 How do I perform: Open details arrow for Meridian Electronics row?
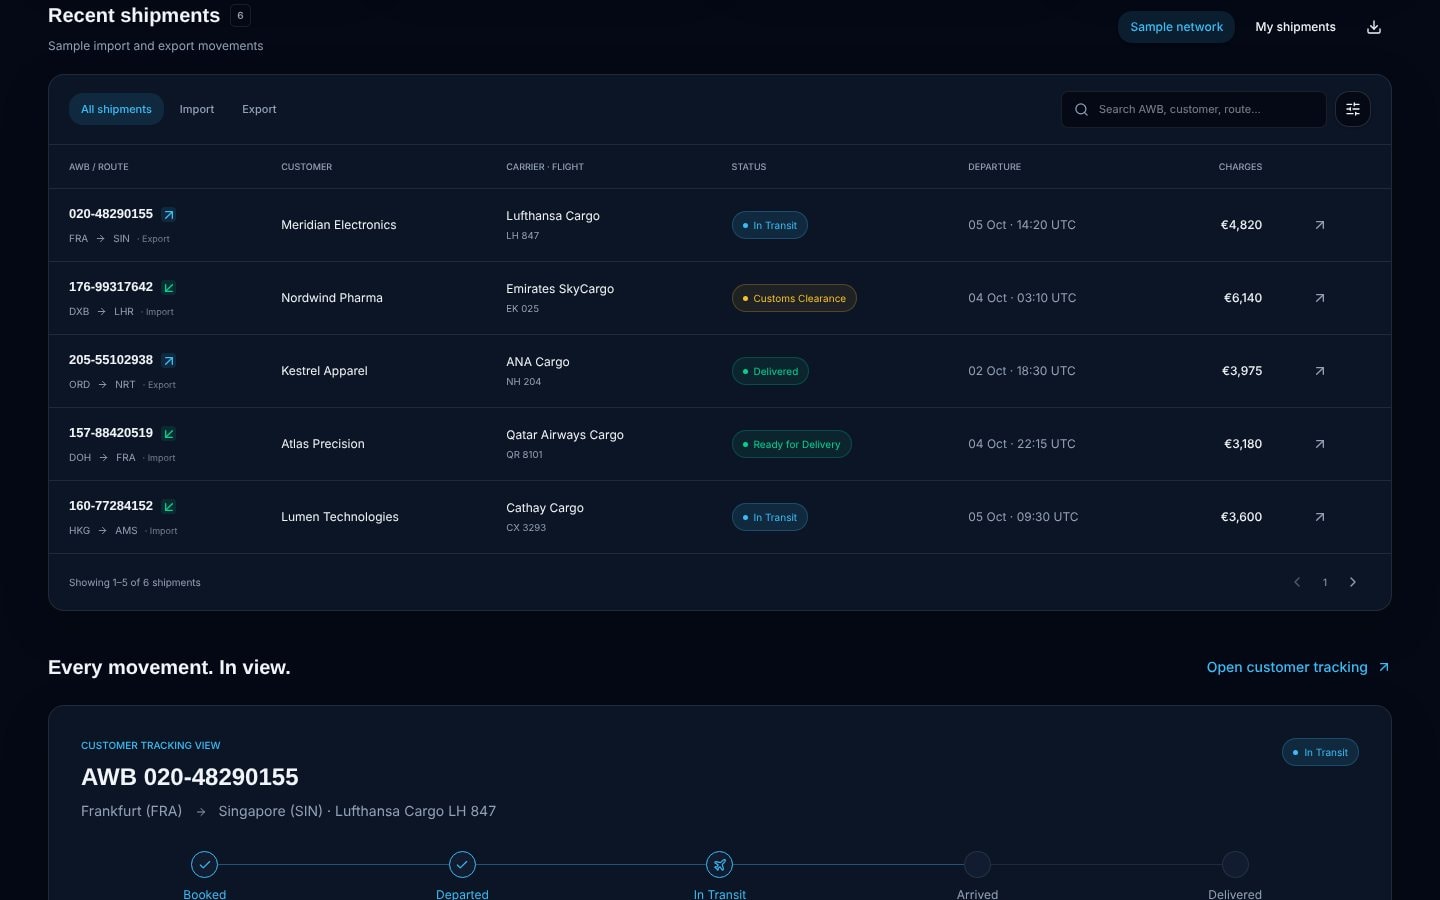[x=1320, y=225]
